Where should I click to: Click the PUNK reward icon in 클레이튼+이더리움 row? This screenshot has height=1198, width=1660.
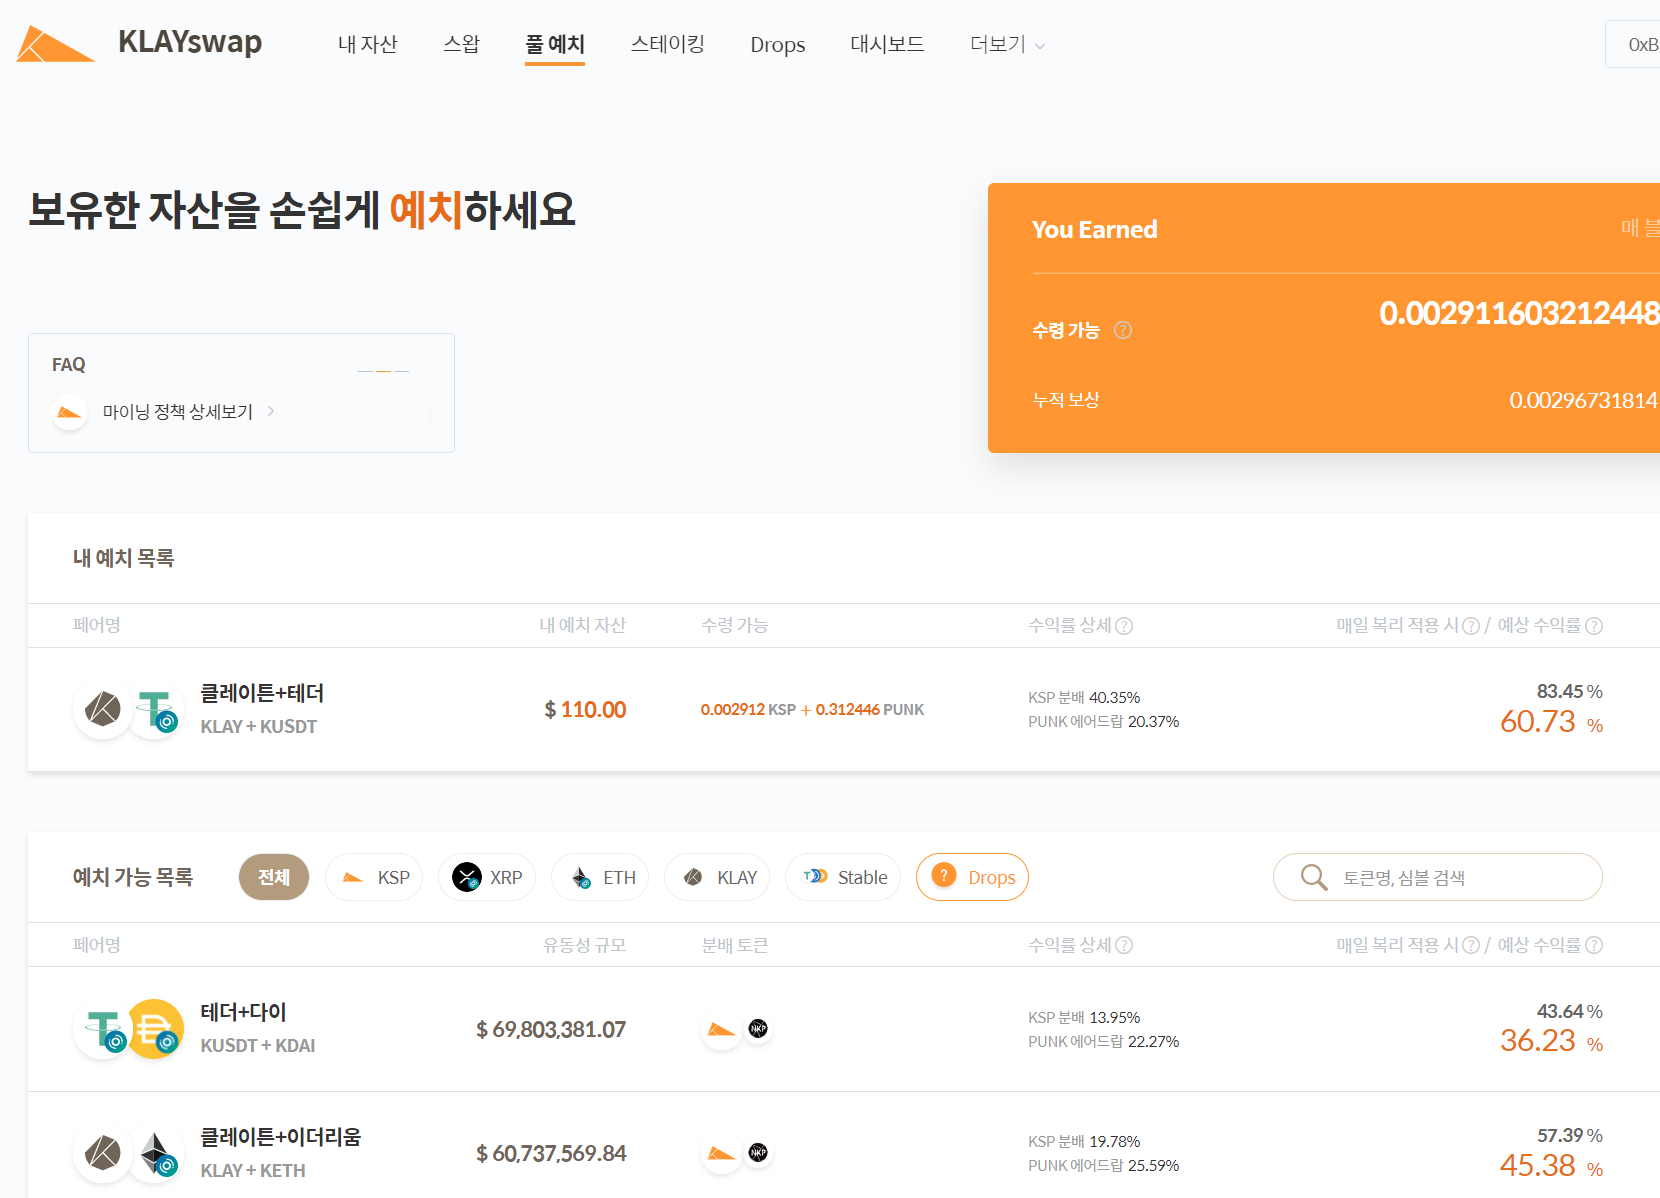758,1152
